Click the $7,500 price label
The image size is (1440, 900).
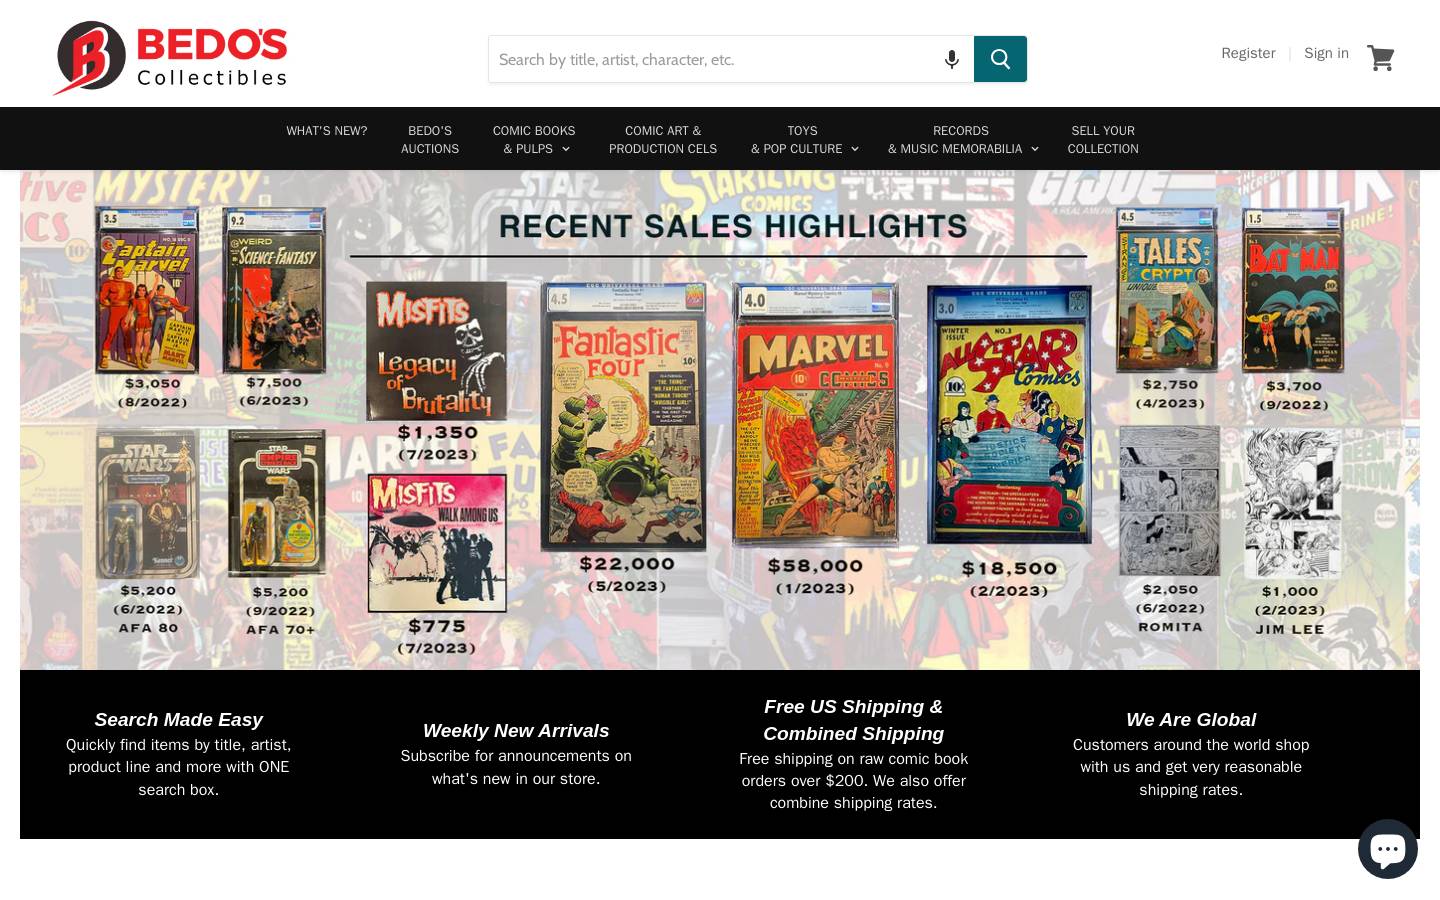click(274, 382)
